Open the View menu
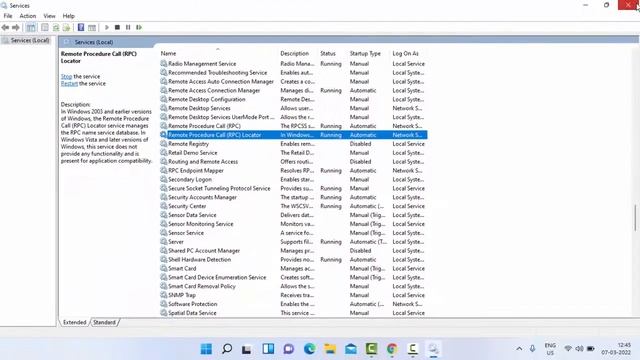The width and height of the screenshot is (640, 360). click(x=49, y=16)
